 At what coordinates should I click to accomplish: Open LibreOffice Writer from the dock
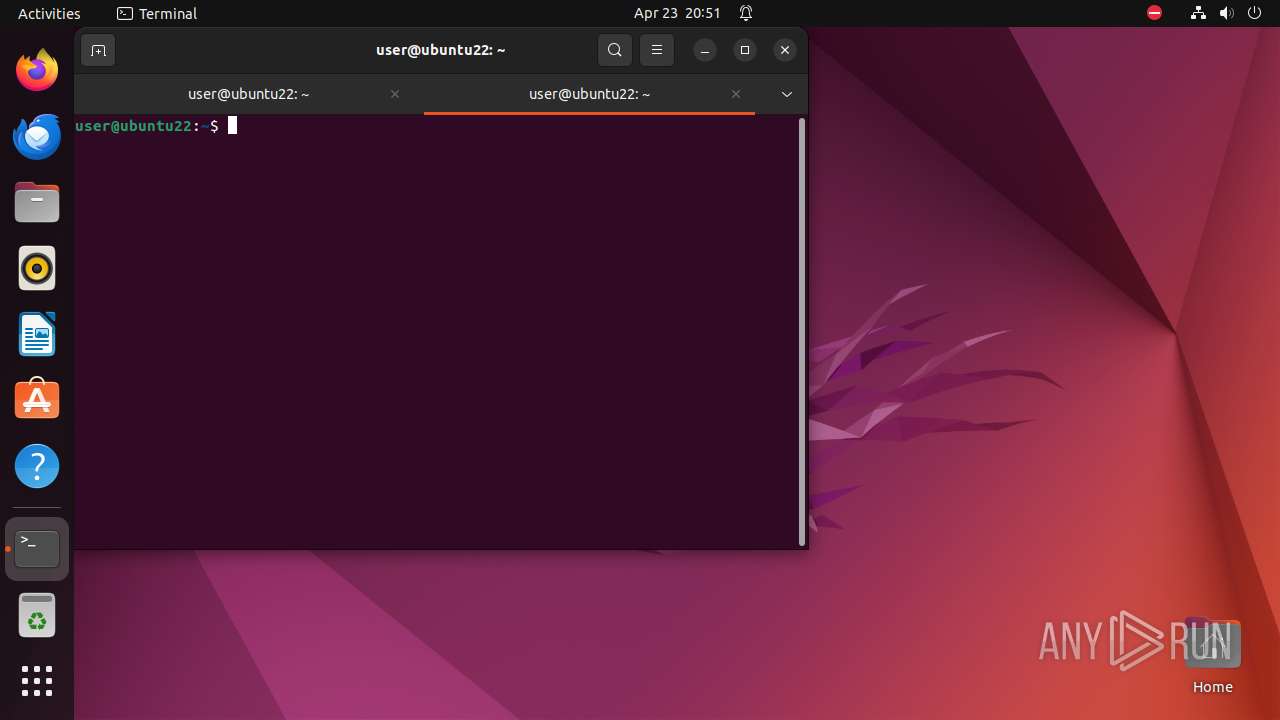click(x=37, y=334)
